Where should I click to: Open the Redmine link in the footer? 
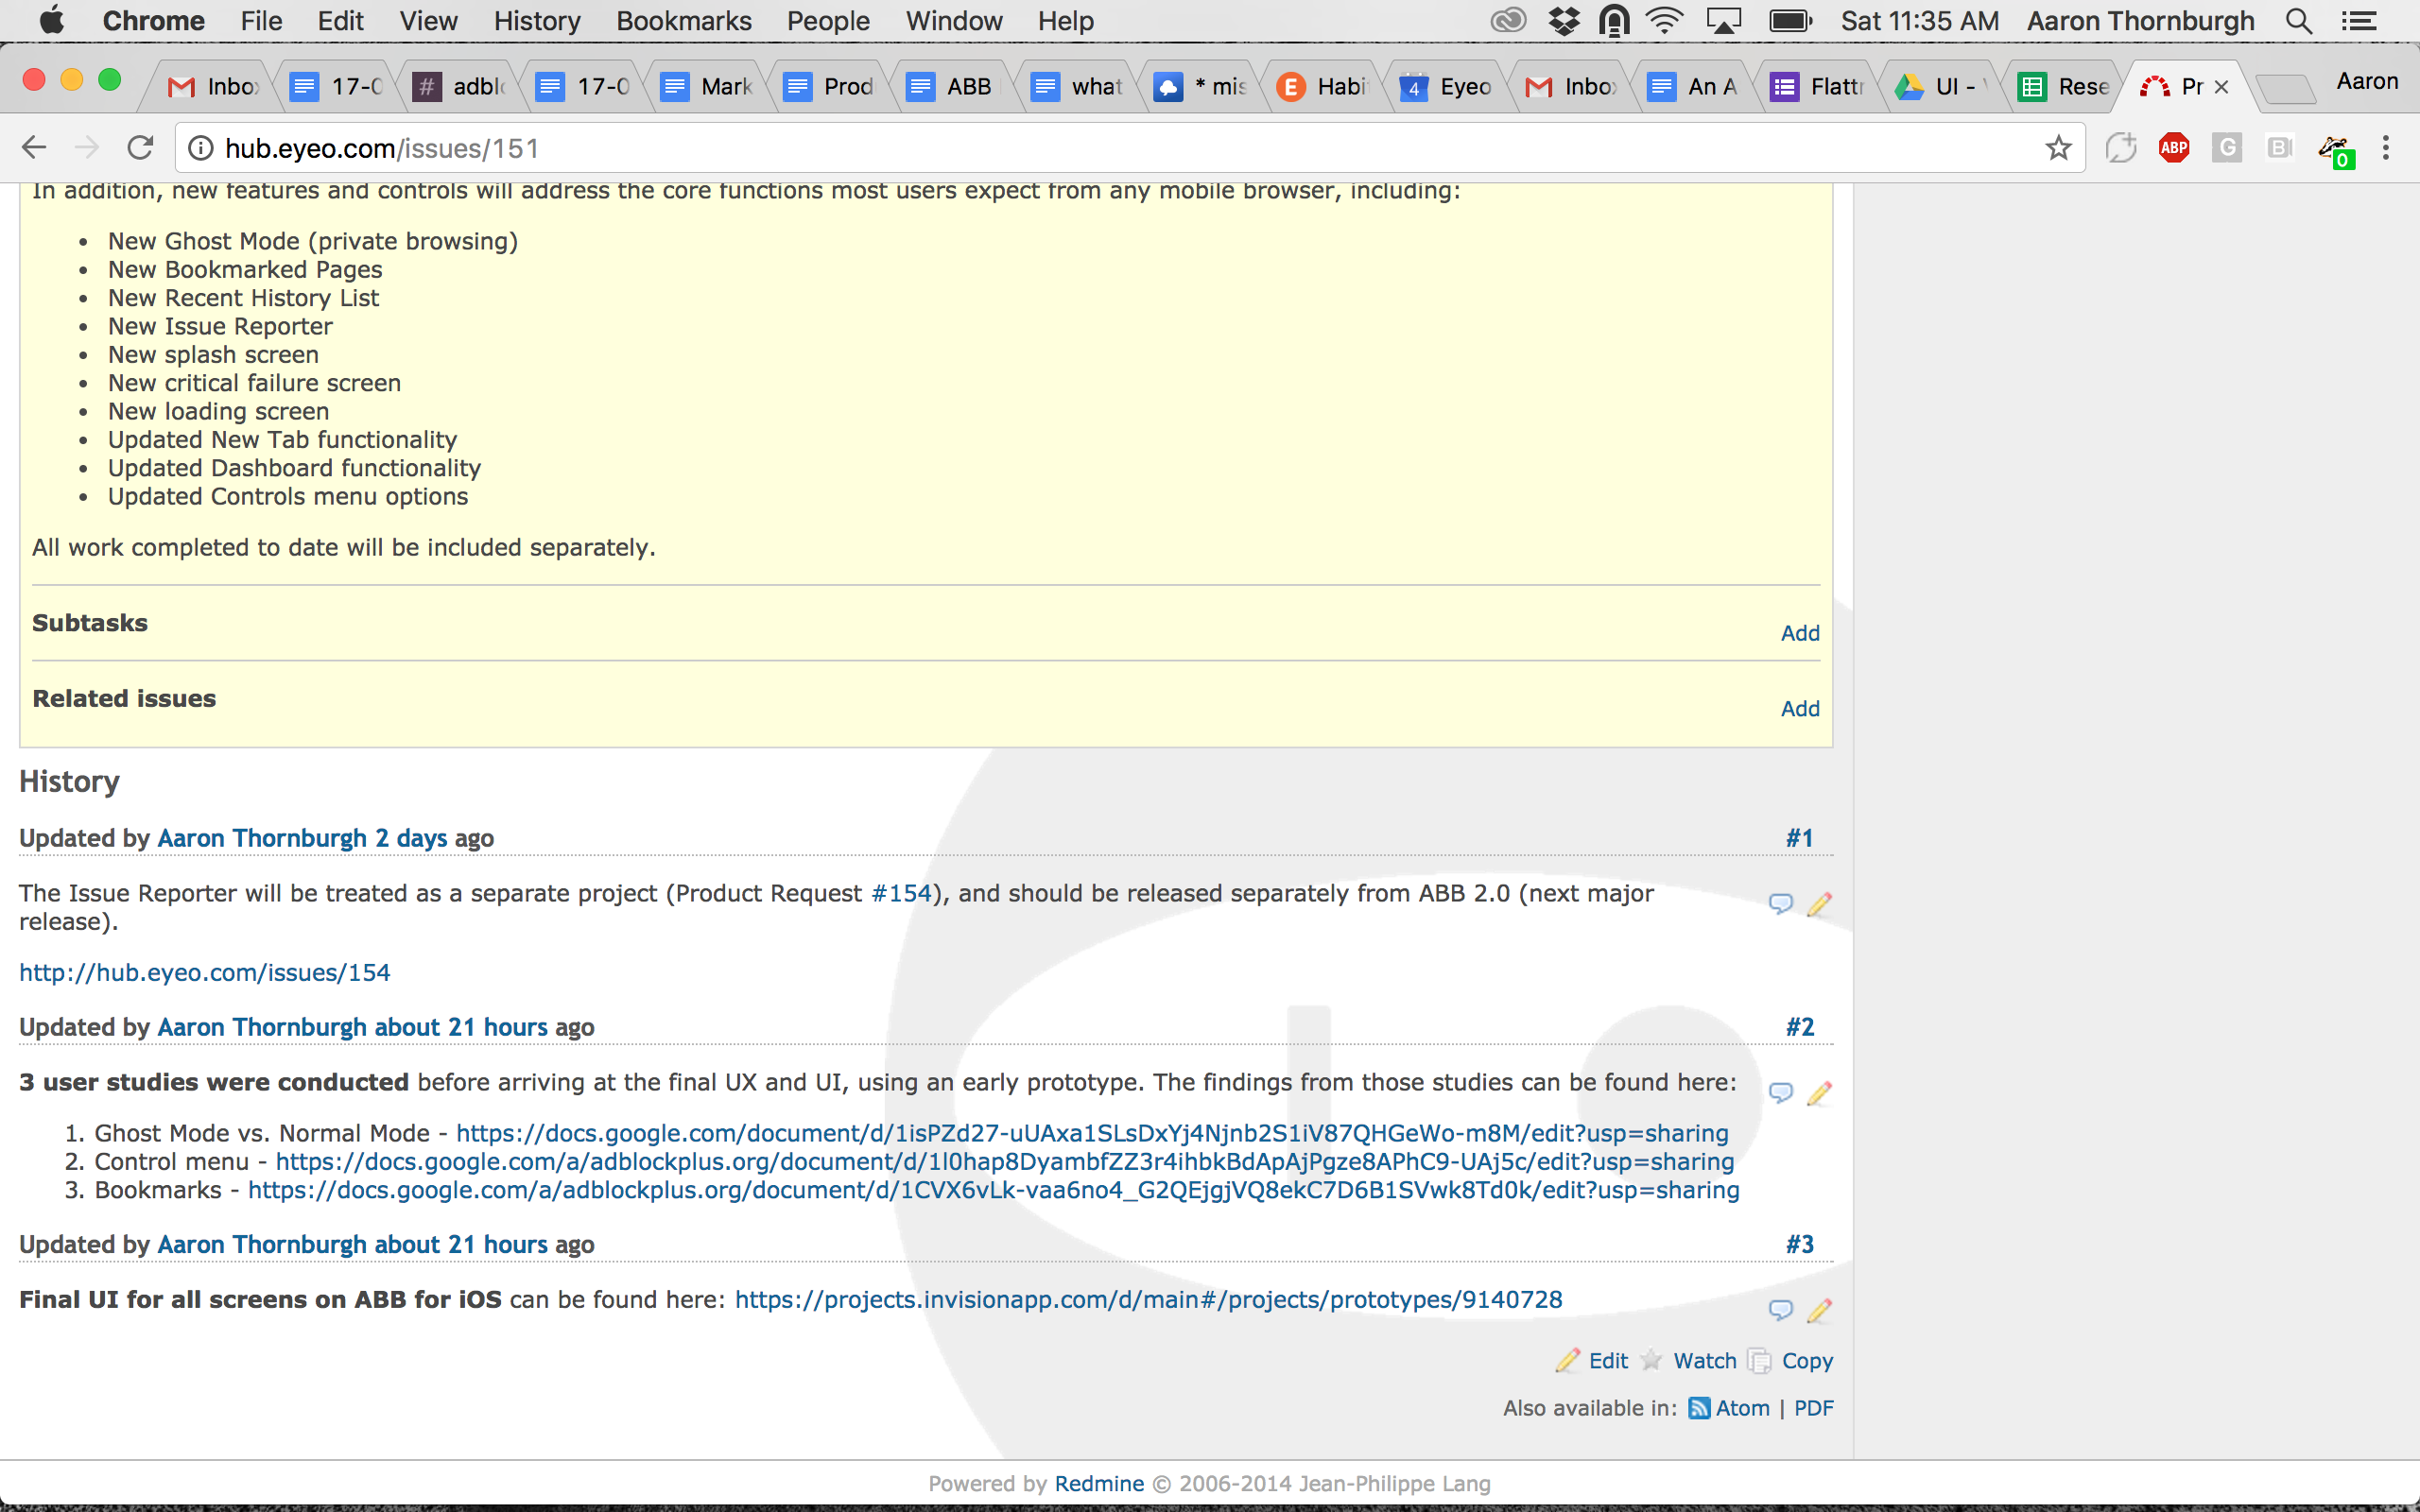tap(1099, 1484)
